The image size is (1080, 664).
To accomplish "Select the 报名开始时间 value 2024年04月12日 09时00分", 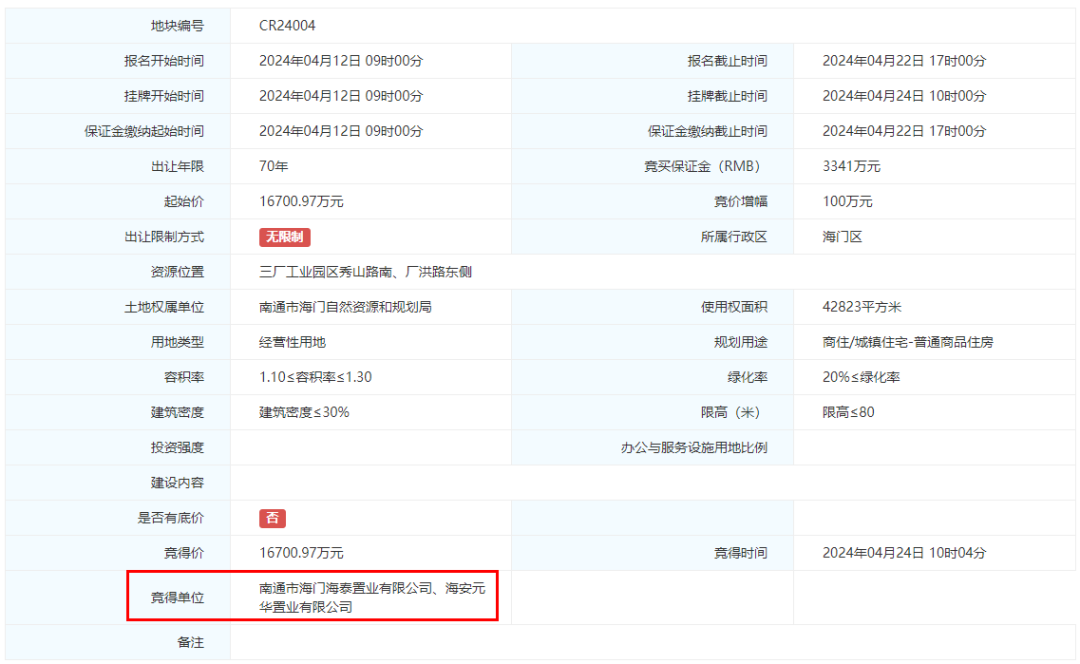I will tap(341, 61).
